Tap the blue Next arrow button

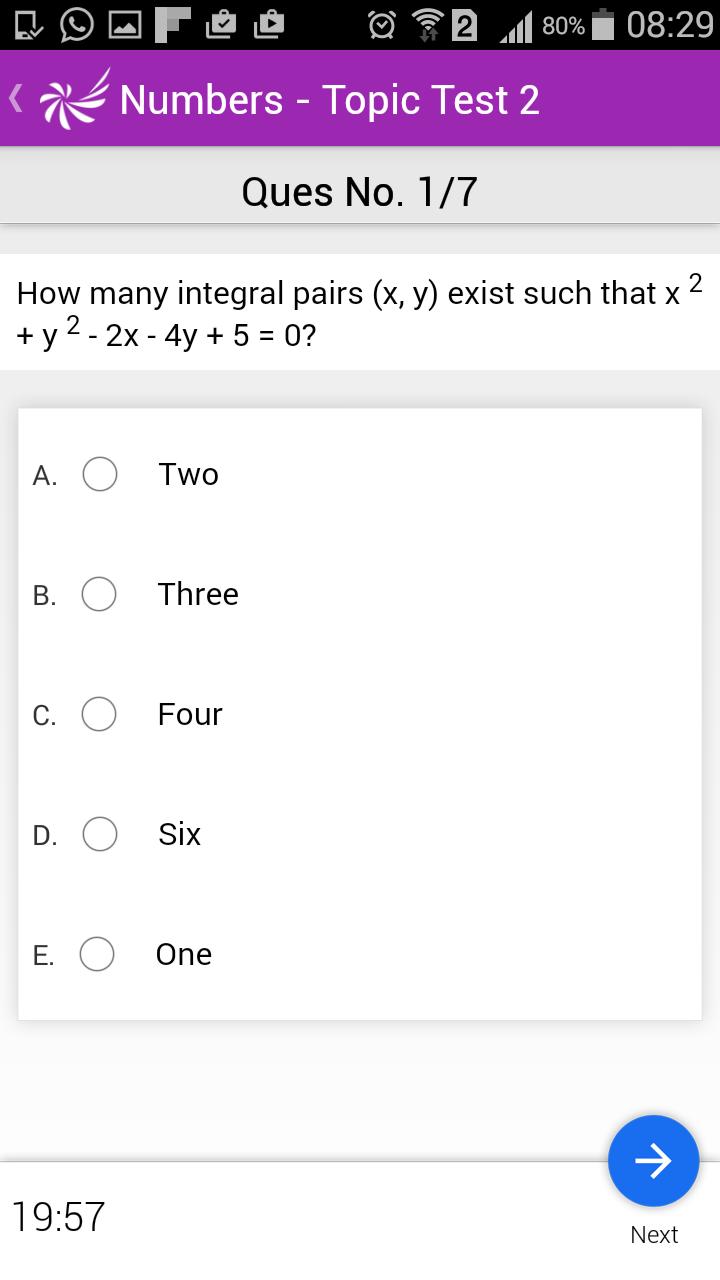click(653, 1161)
